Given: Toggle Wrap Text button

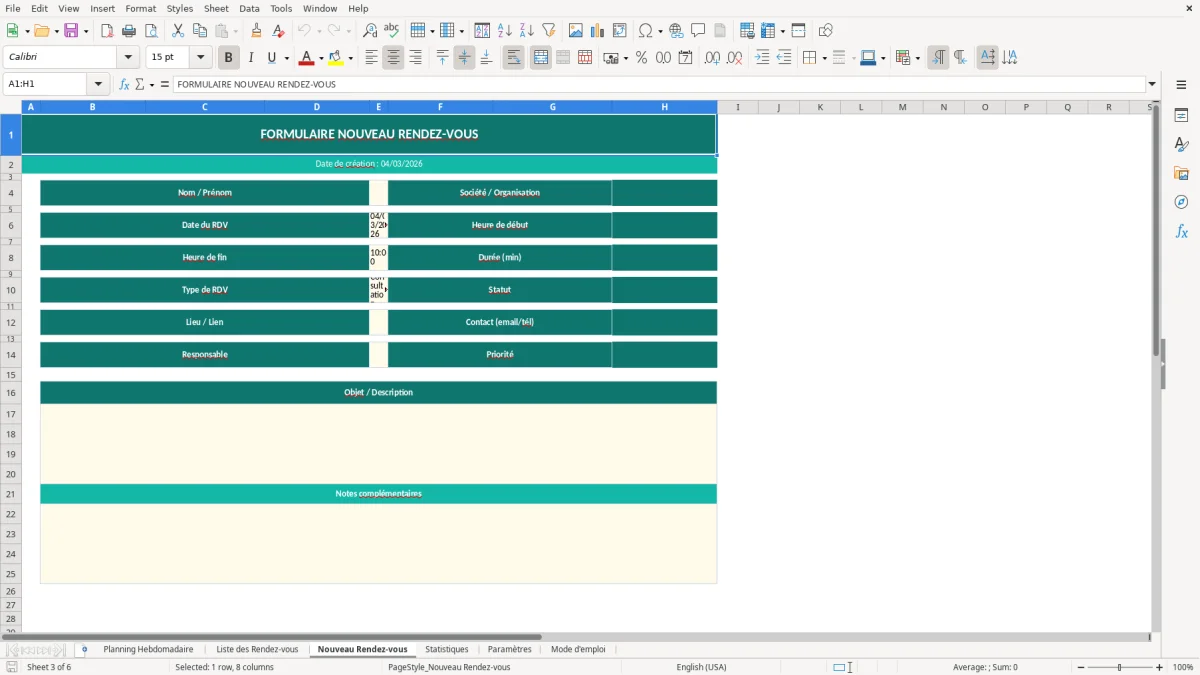Looking at the screenshot, I should (513, 58).
